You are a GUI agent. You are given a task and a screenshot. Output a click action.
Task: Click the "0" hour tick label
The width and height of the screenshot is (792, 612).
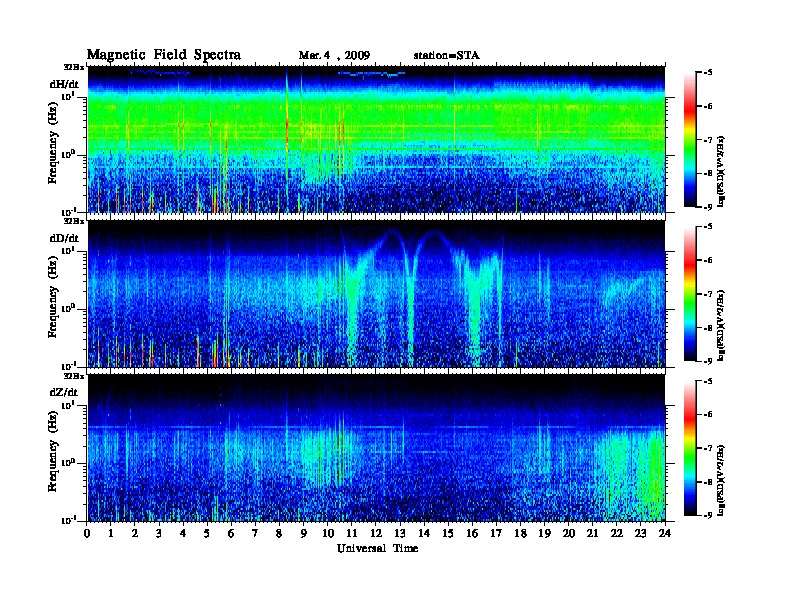click(87, 533)
